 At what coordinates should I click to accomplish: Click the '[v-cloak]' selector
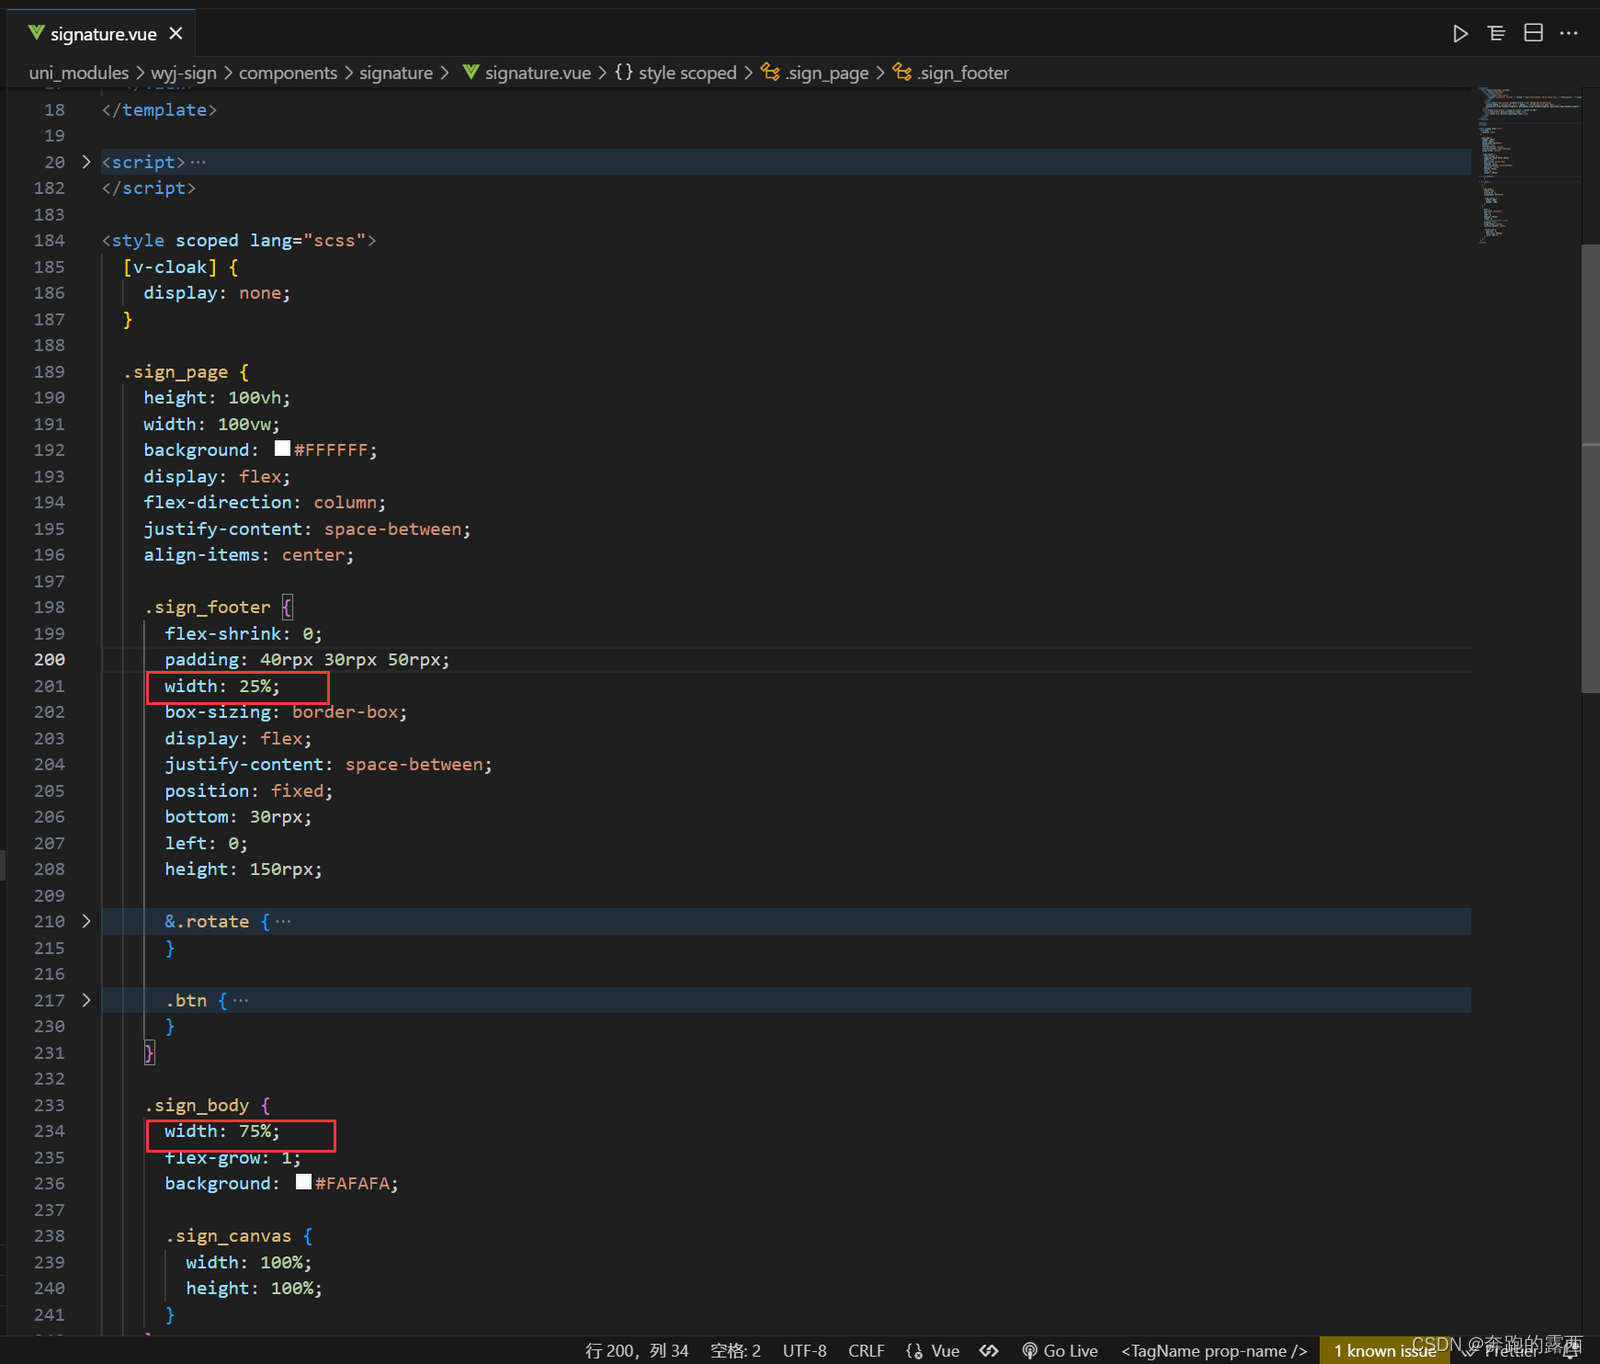click(x=170, y=267)
